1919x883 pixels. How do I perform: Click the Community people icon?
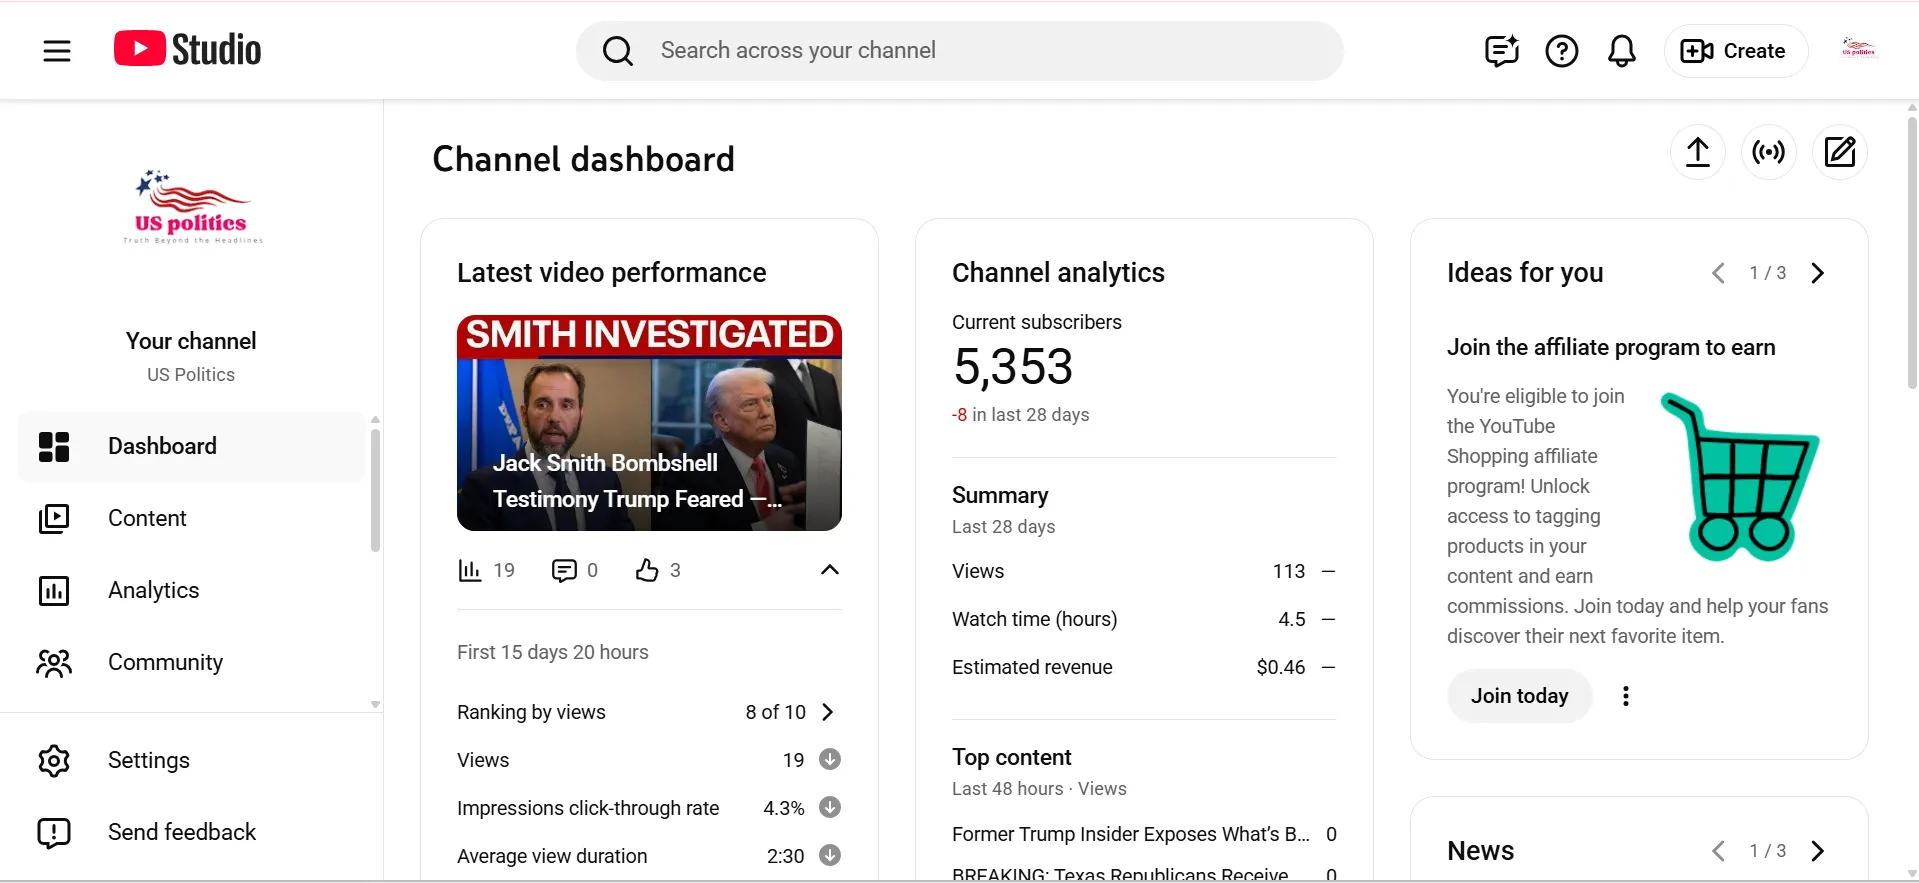pos(54,662)
